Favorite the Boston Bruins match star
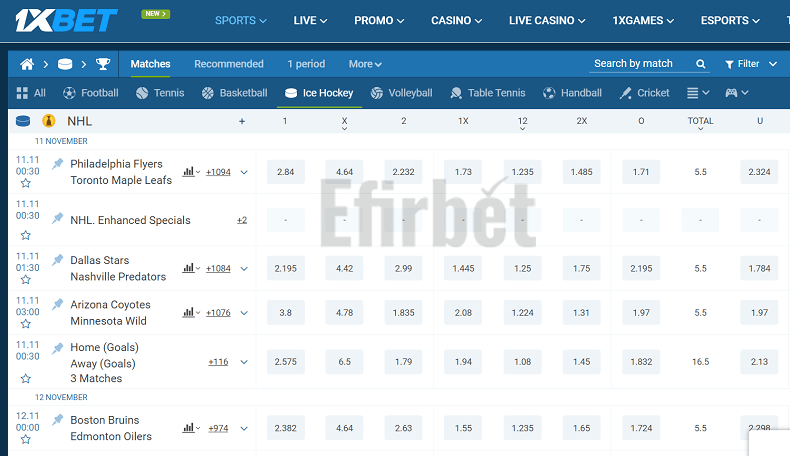 tap(26, 439)
